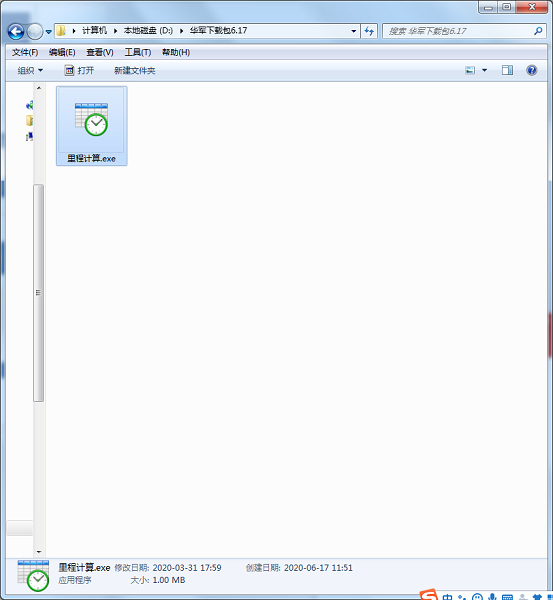
Task: Click the navigation pane scrollbar thumb
Action: point(39,293)
